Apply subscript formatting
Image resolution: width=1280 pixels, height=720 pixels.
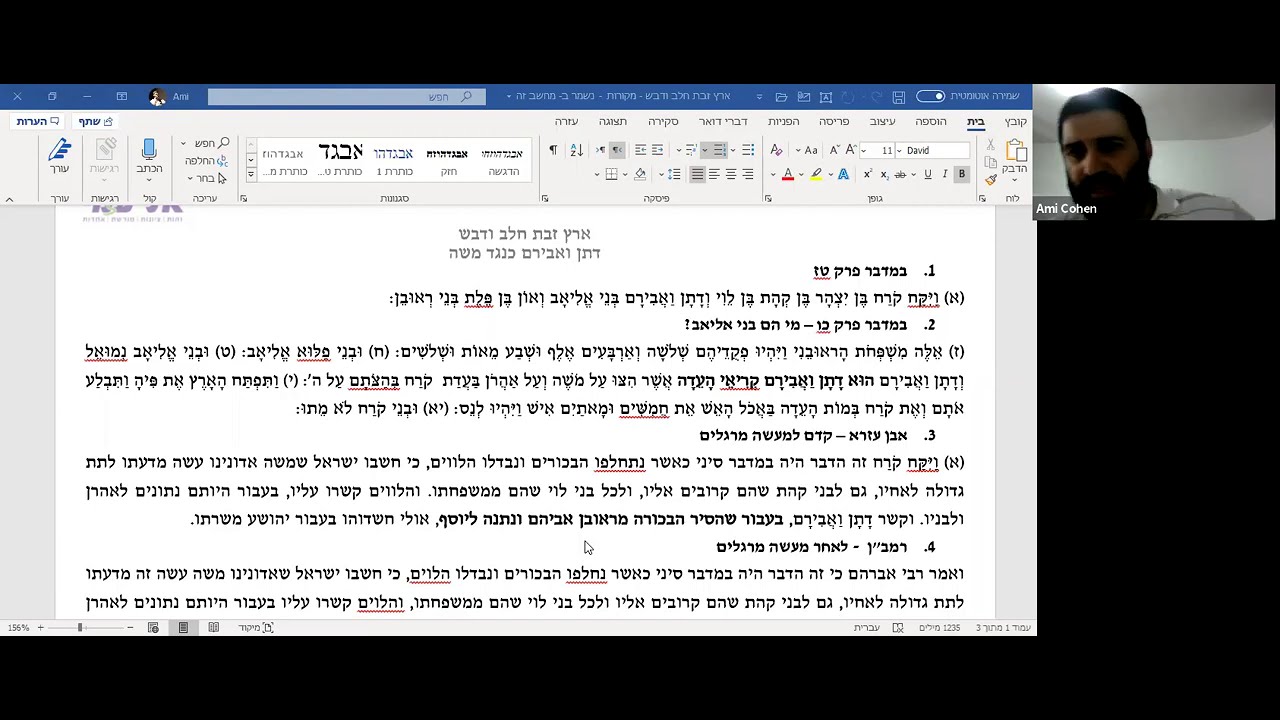pos(883,174)
